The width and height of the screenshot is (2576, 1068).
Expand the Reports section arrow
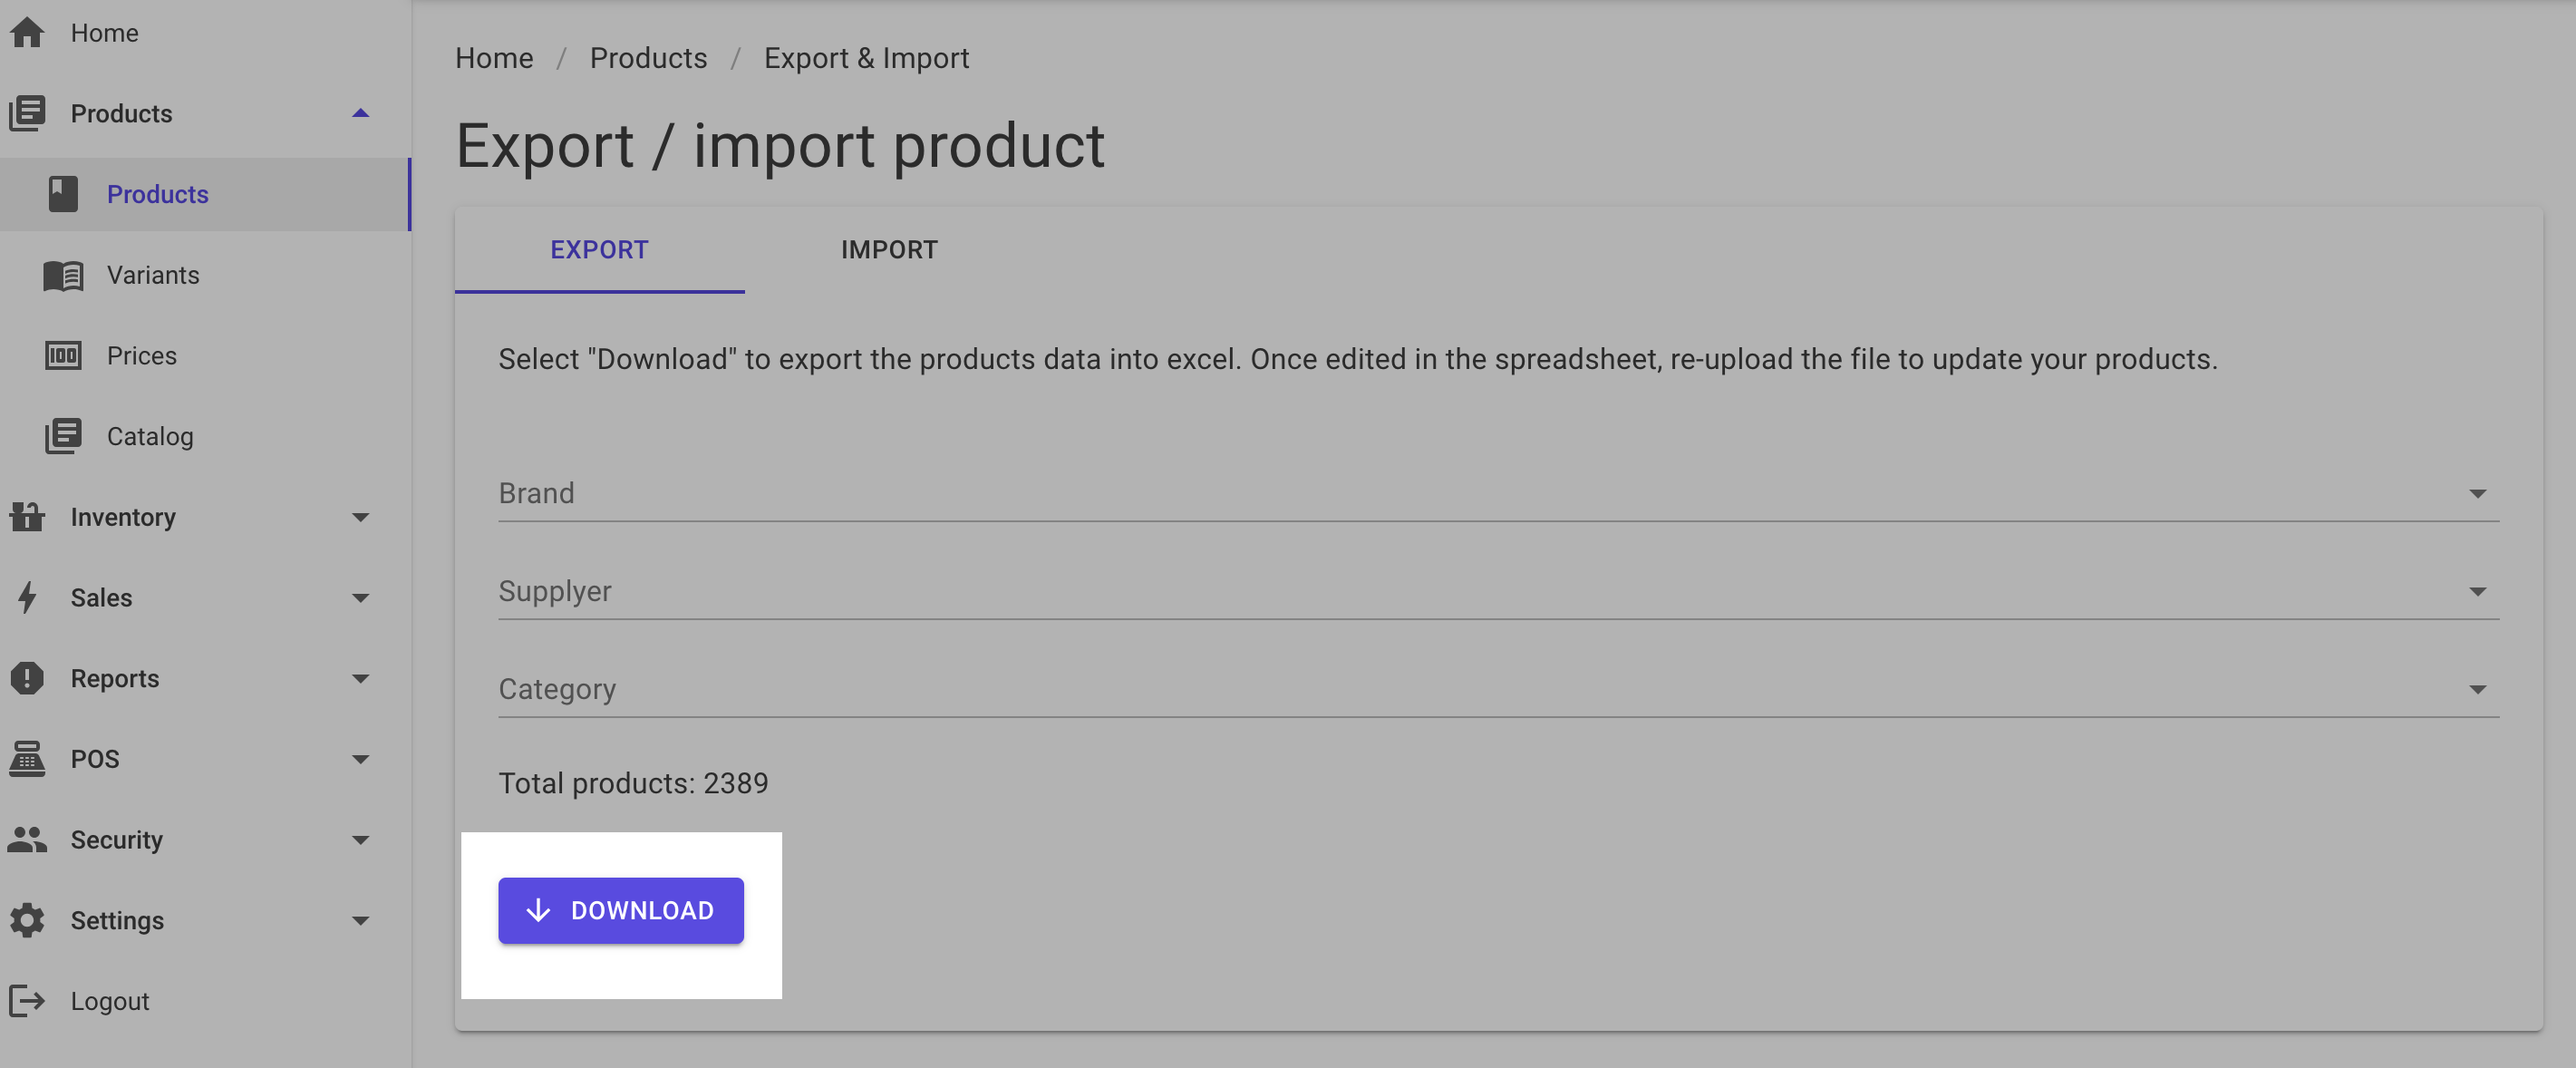coord(361,679)
